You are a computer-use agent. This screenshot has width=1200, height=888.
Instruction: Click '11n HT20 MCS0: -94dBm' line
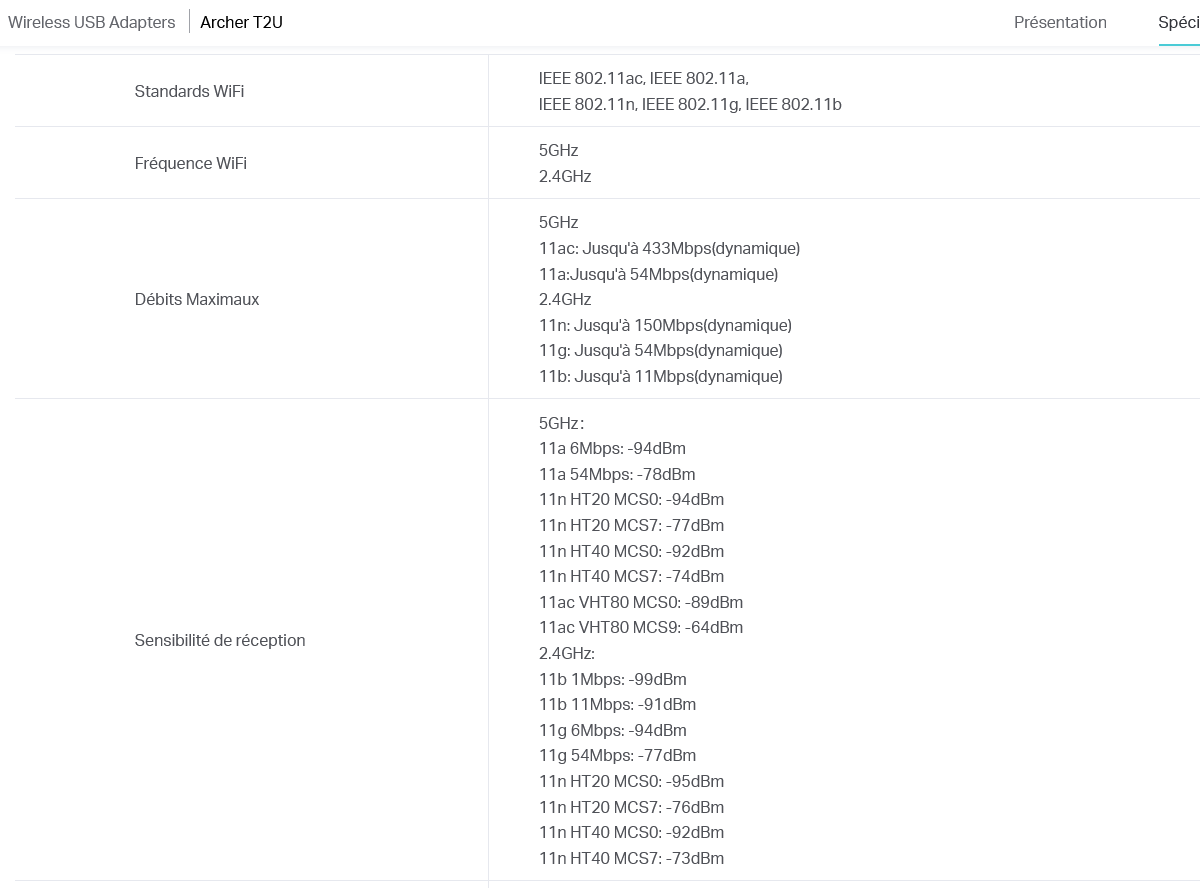click(x=631, y=499)
